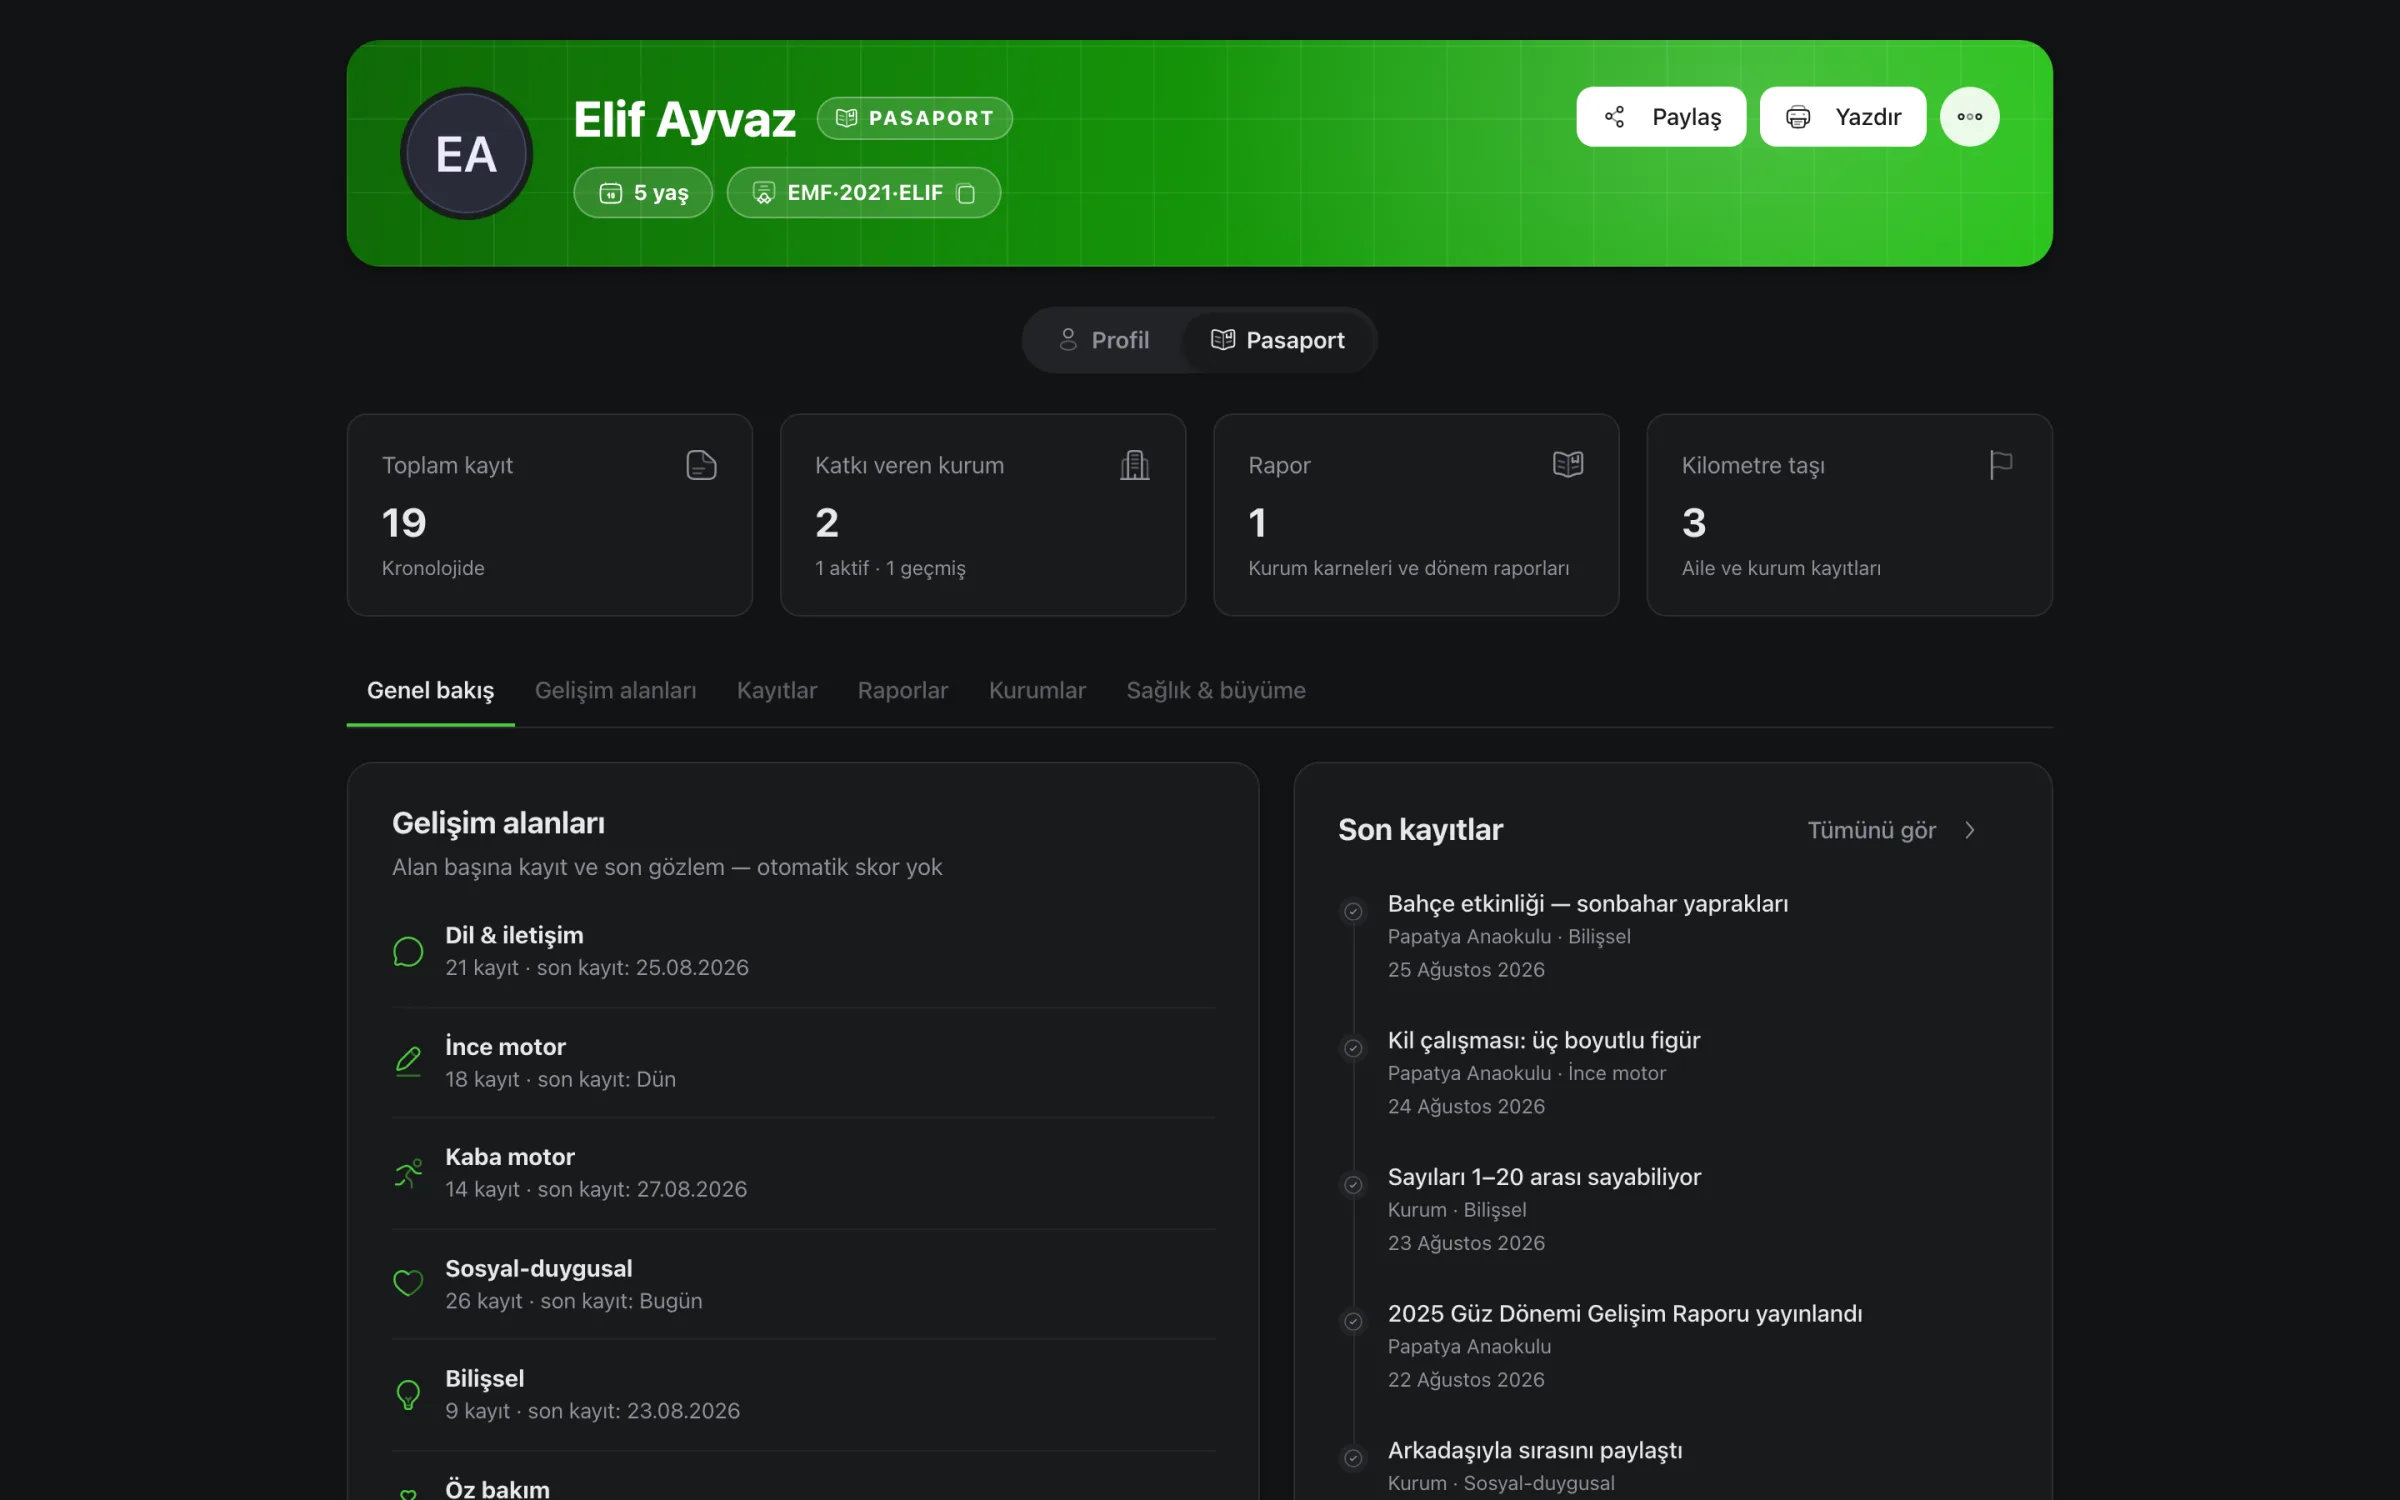
Task: Click the running figure icon for Kaba motor
Action: [x=408, y=1172]
